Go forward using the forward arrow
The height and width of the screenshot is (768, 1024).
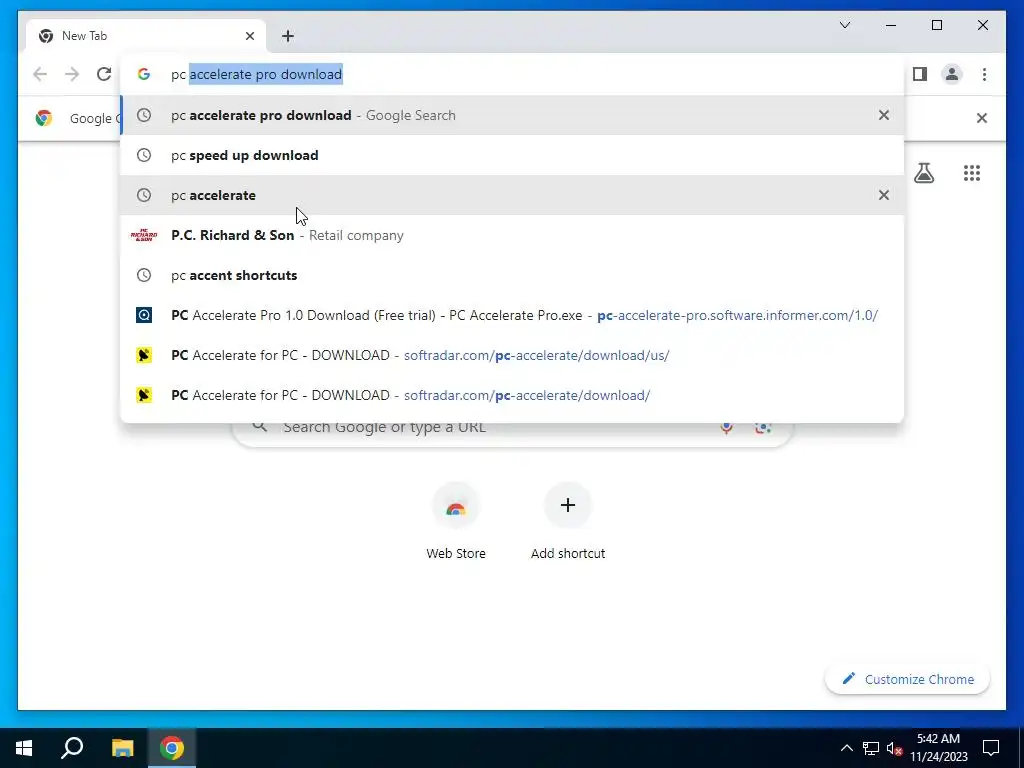pos(72,74)
